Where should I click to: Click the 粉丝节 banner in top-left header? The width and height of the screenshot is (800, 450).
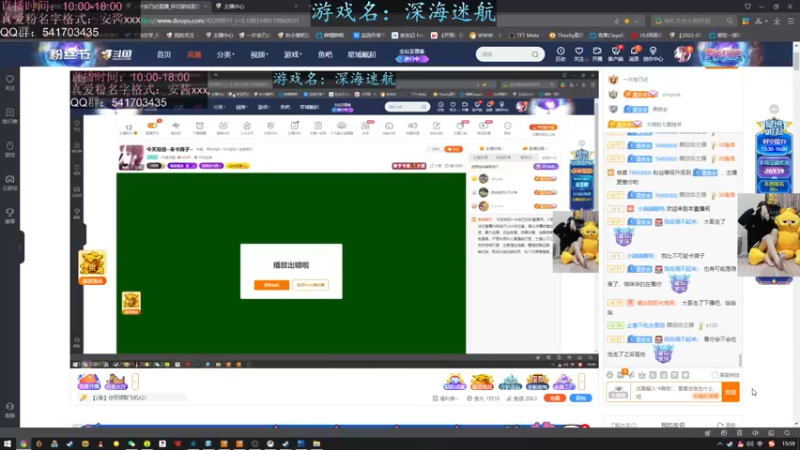[x=70, y=54]
